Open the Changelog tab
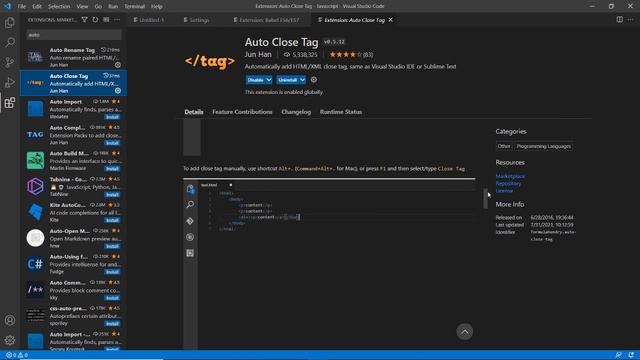 coord(296,112)
